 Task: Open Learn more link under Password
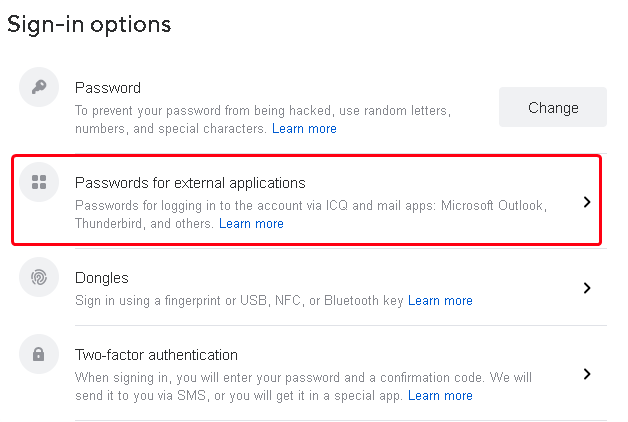(x=304, y=129)
